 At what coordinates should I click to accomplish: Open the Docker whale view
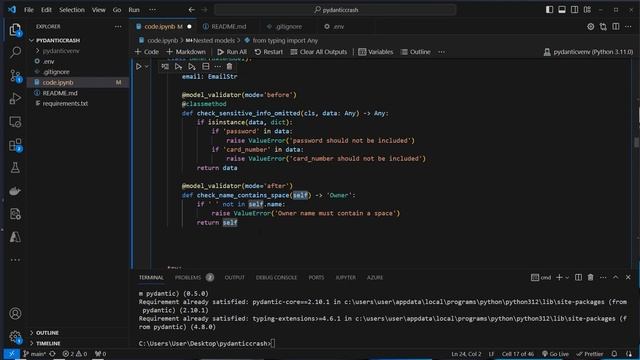15,191
